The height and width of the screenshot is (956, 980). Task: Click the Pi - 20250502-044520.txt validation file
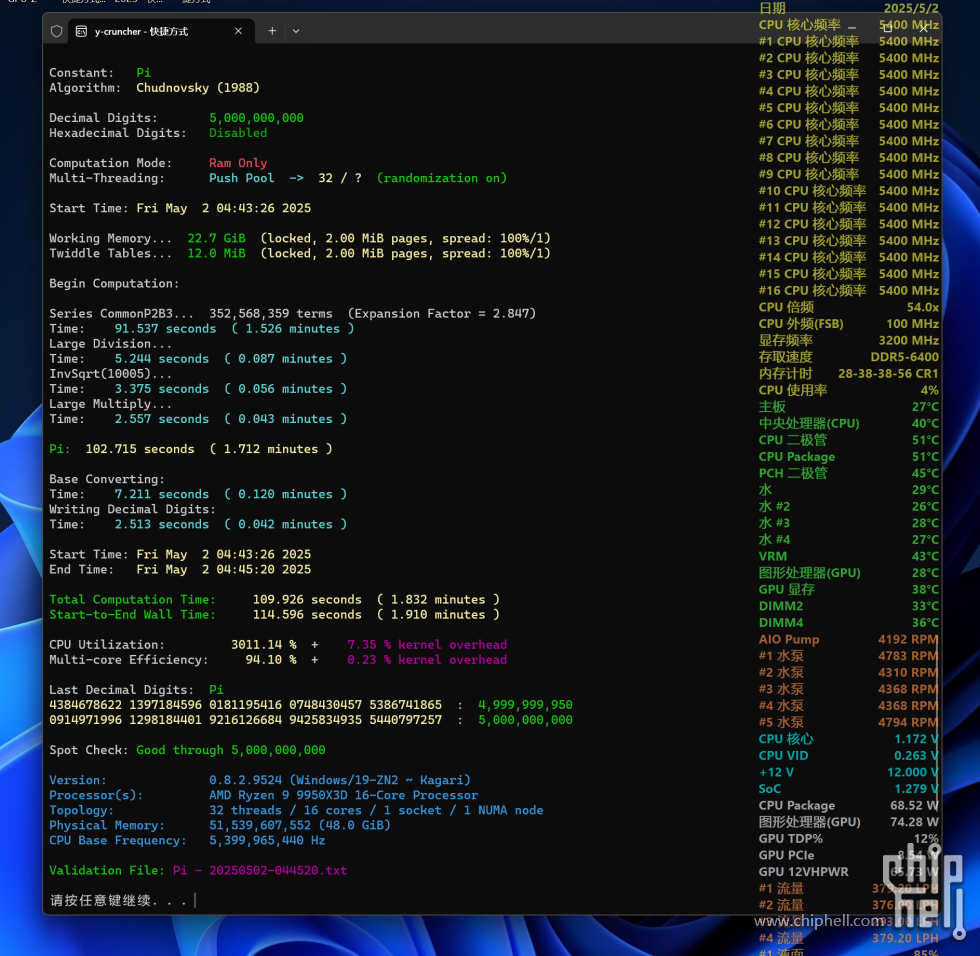click(259, 870)
